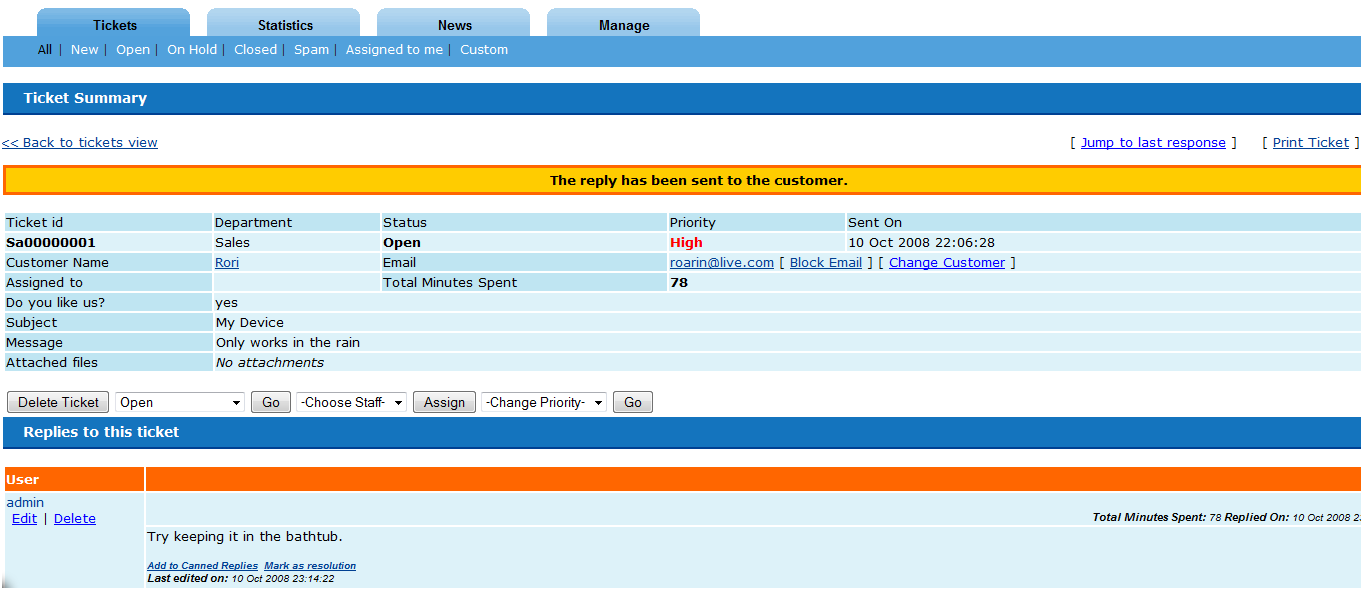View tickets Assigned to me
This screenshot has width=1363, height=590.
point(394,50)
